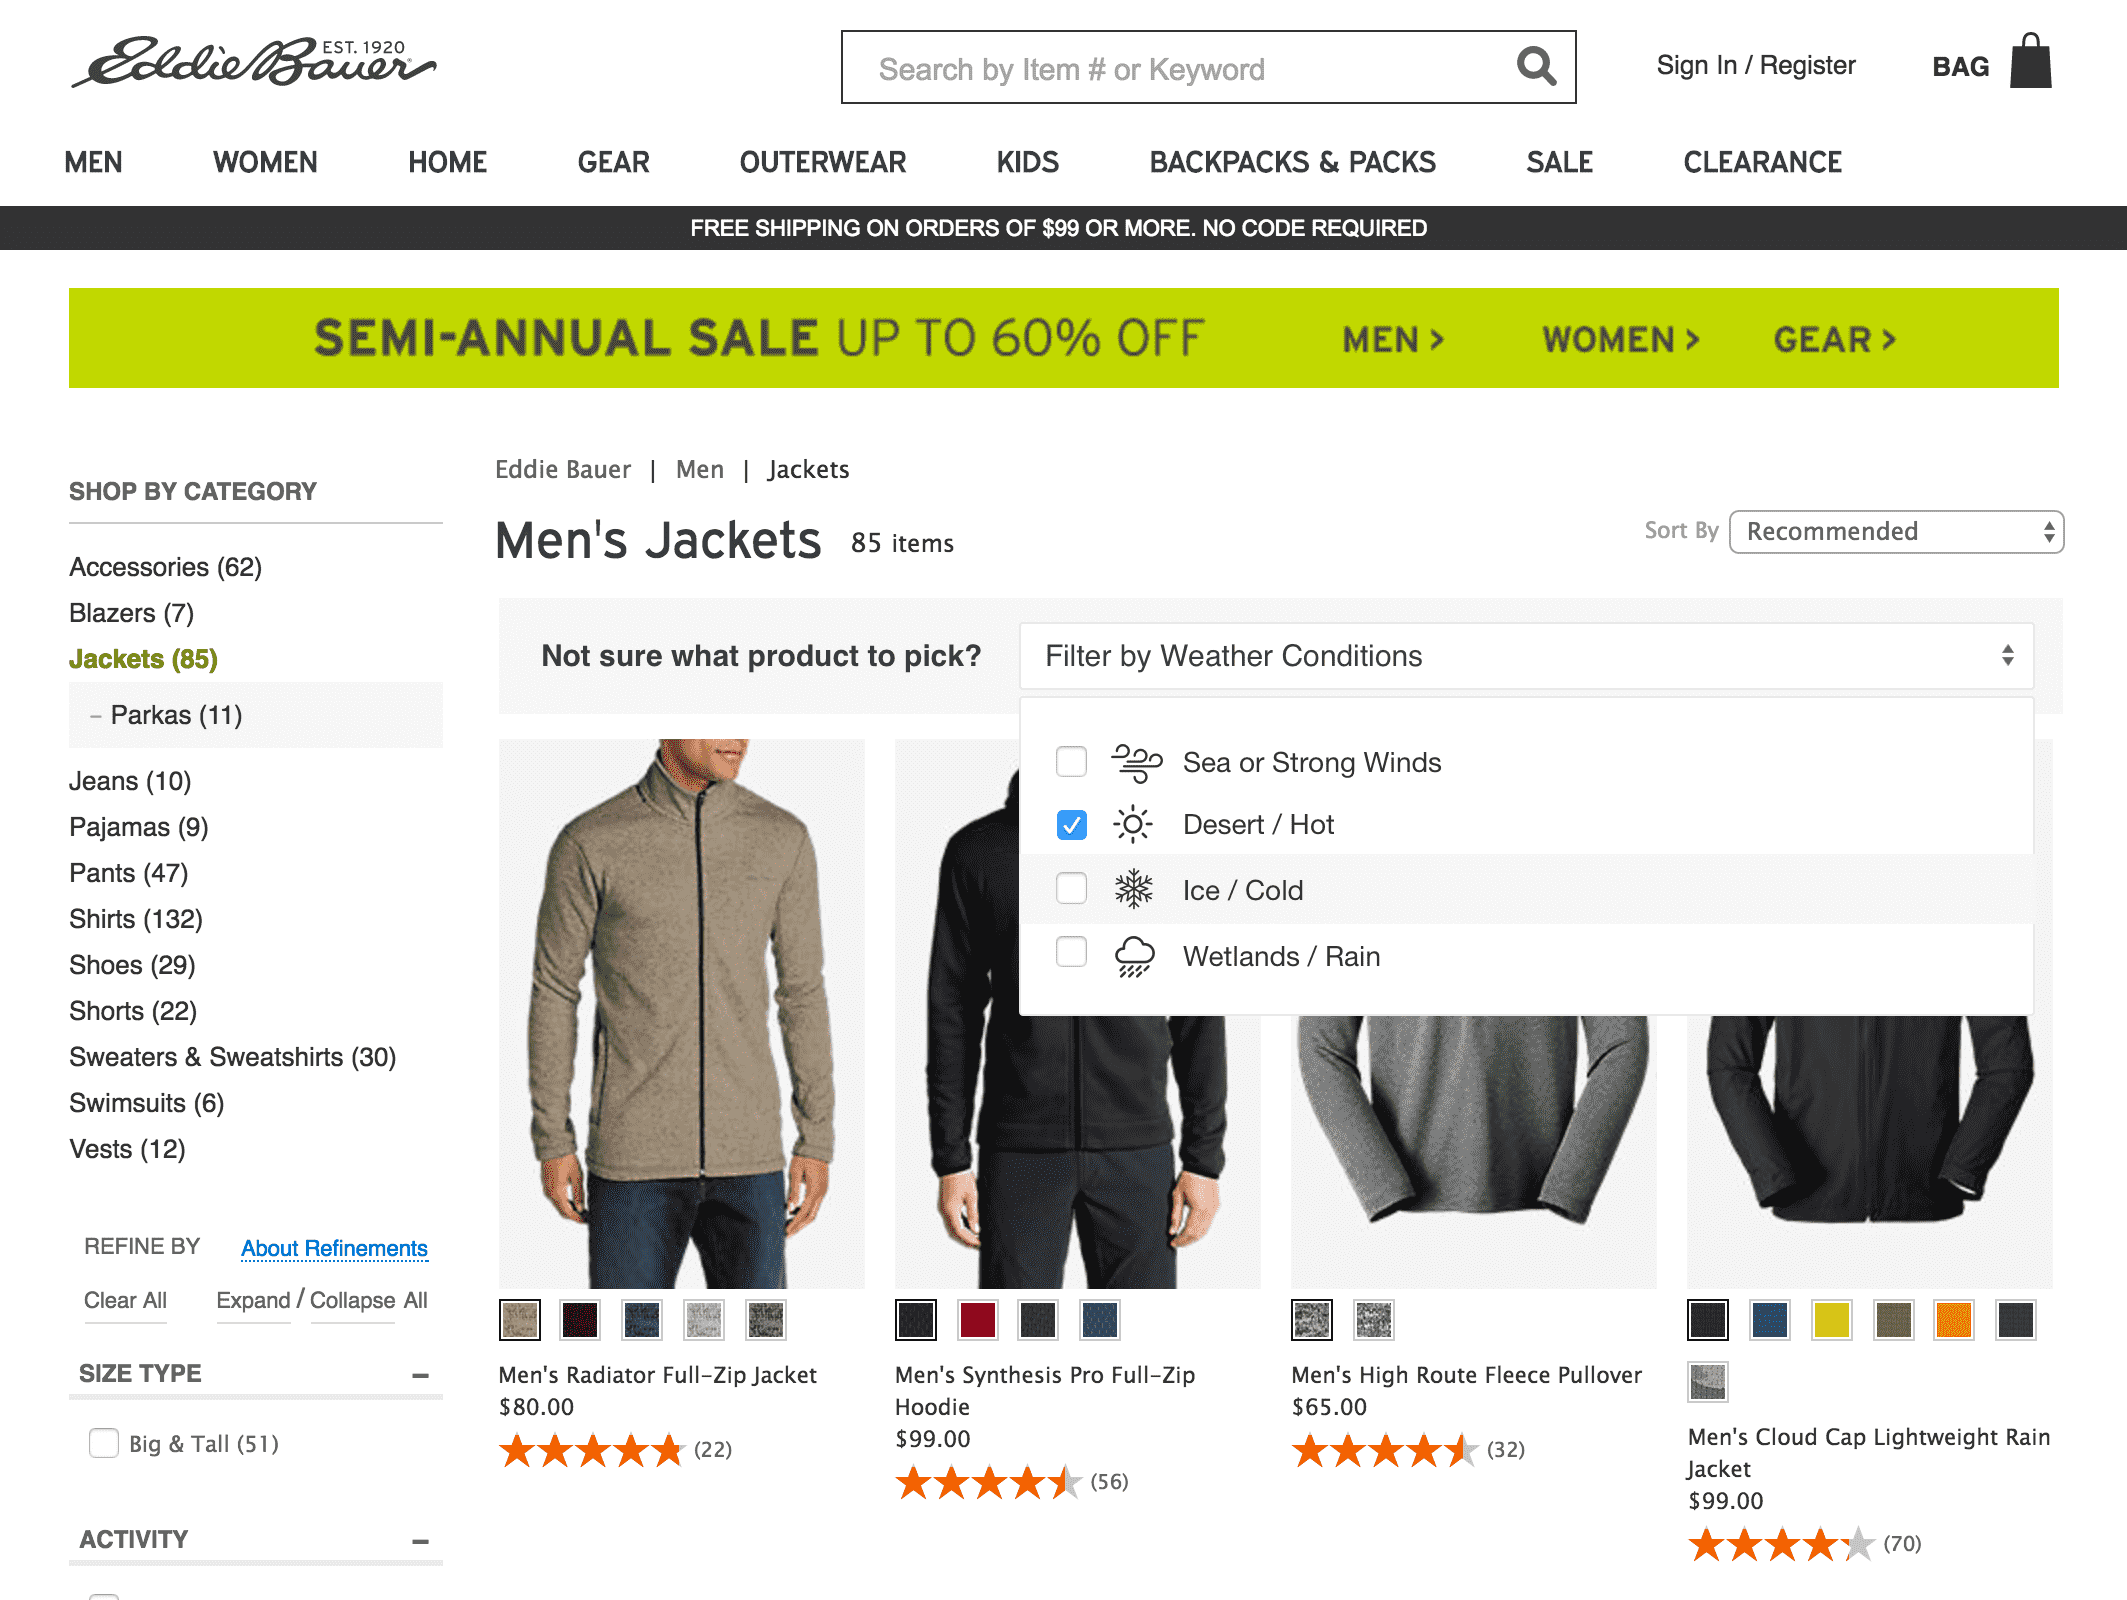Open the Sort By Recommended dropdown

pos(1895,531)
